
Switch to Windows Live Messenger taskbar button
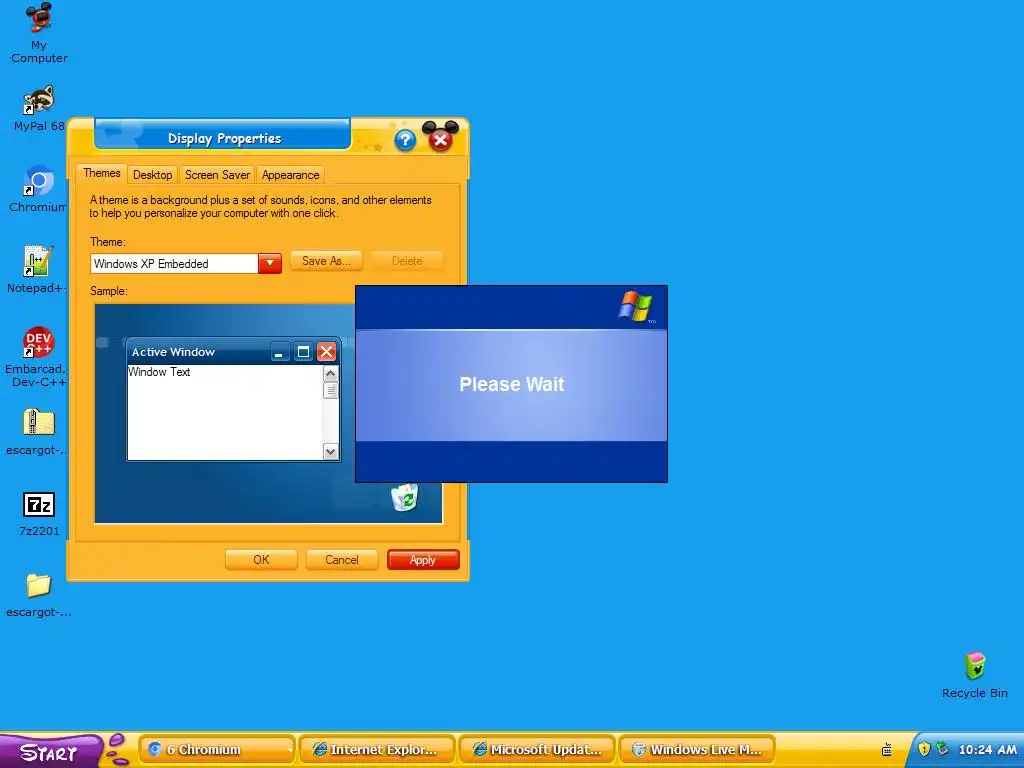[697, 749]
